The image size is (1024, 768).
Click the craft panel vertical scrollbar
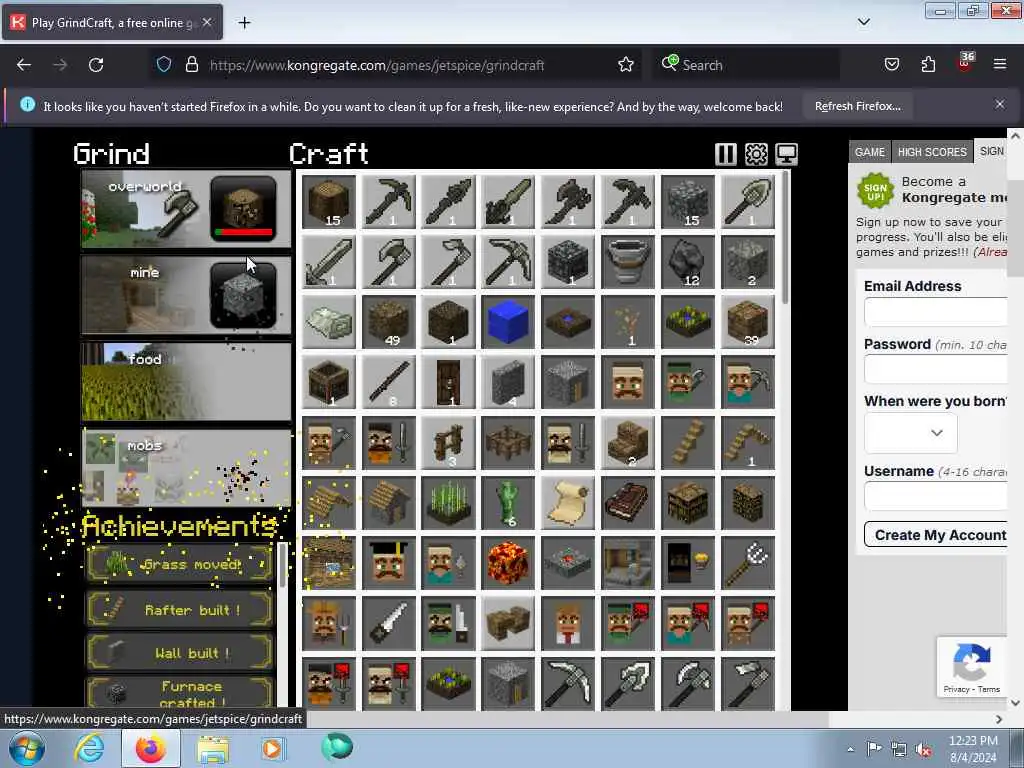coord(785,236)
